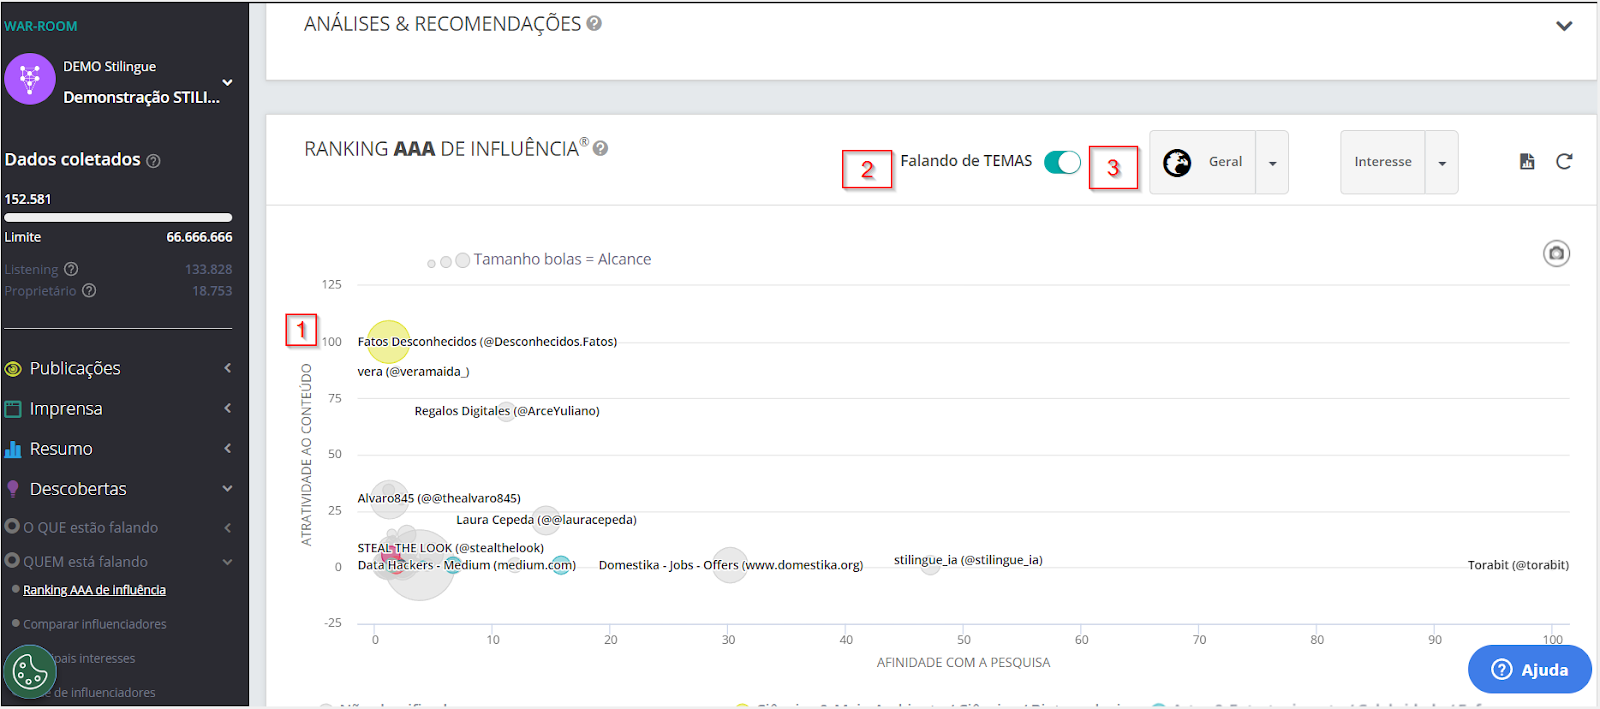Viewport: 1600px width, 709px height.
Task: Click the cookie preferences icon
Action: click(x=30, y=671)
